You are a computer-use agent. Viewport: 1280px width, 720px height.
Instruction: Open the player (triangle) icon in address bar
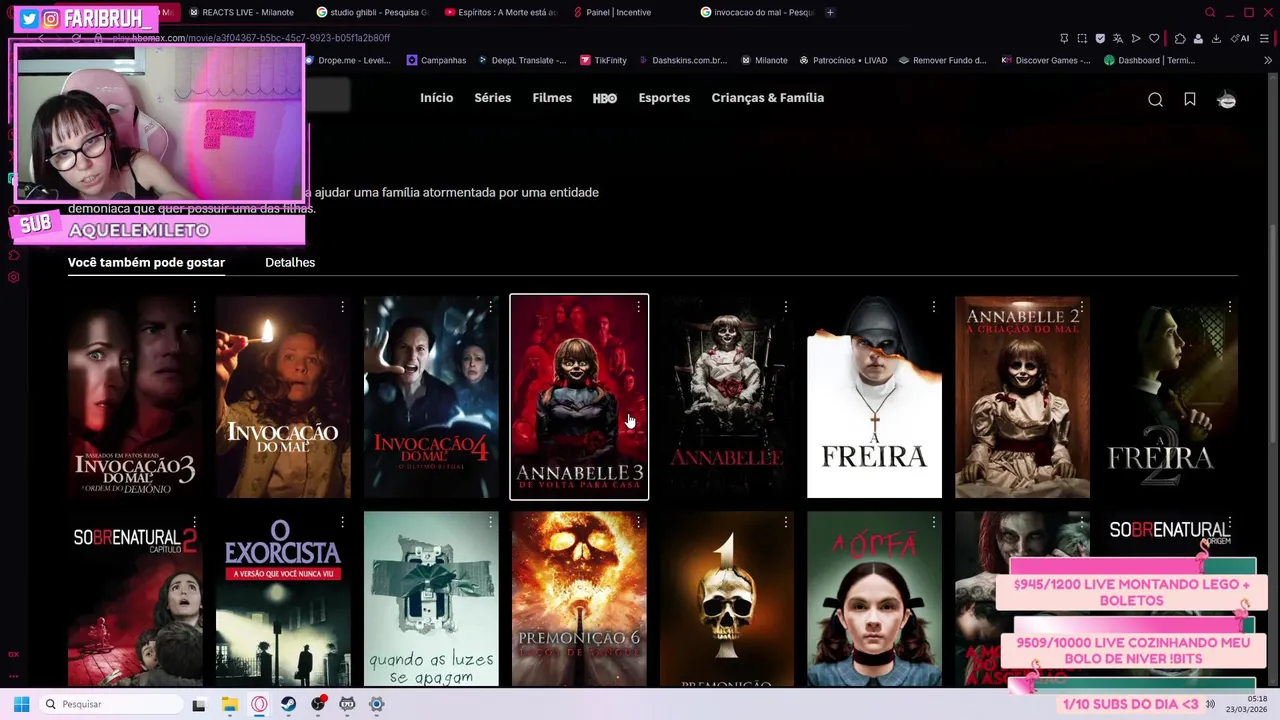1136,38
